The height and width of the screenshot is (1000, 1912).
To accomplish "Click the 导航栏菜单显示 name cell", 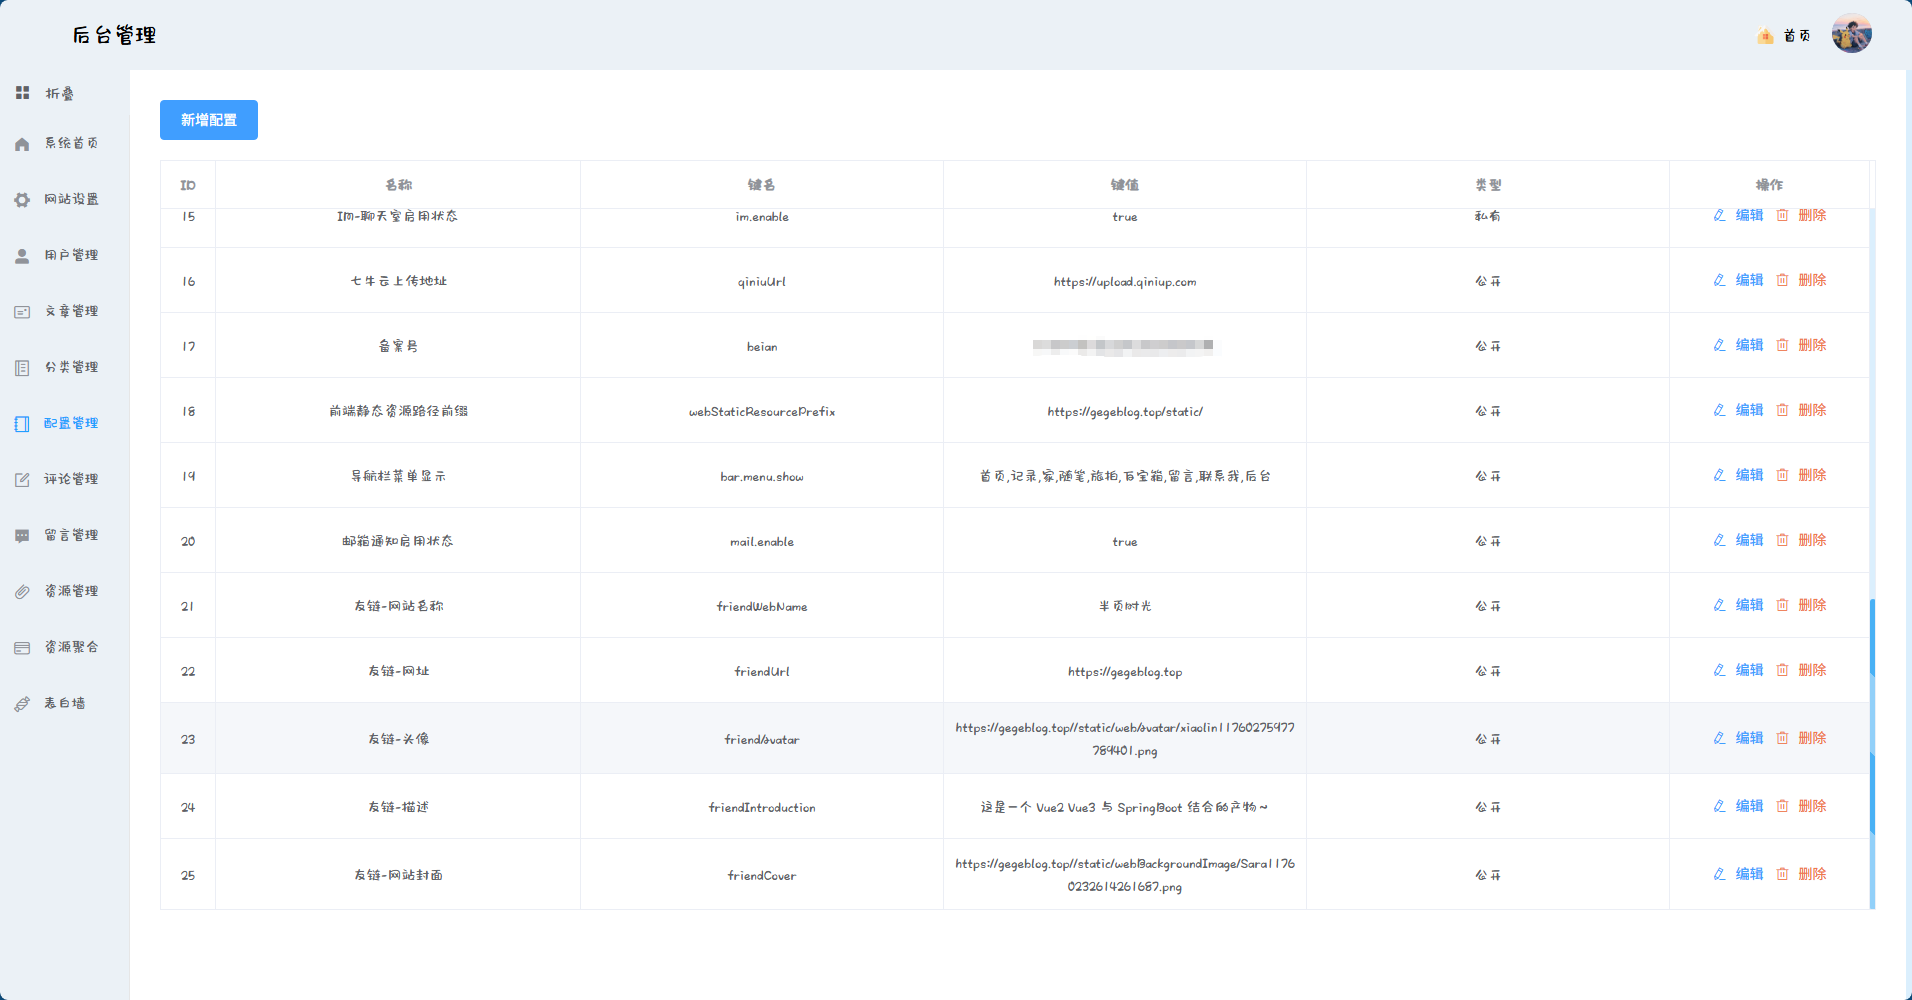I will click(398, 476).
